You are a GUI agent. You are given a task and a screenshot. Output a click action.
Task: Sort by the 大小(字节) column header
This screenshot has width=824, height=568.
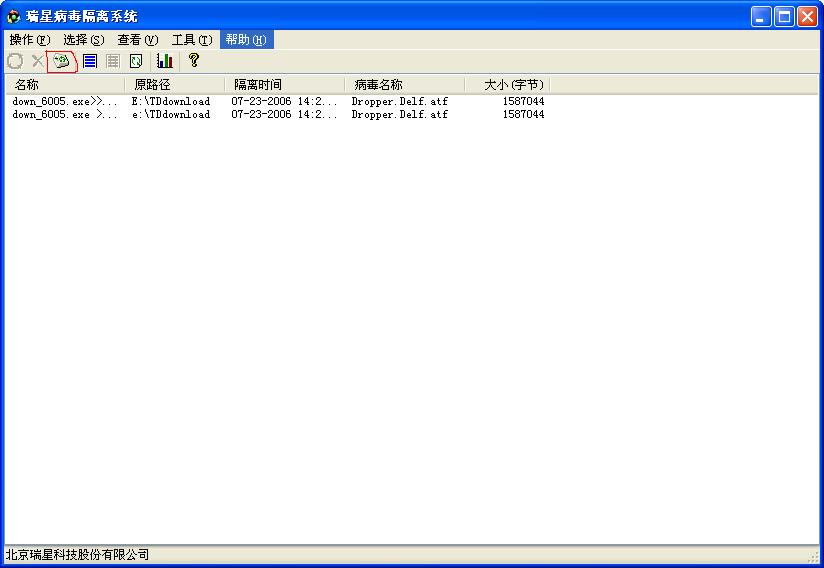point(508,85)
